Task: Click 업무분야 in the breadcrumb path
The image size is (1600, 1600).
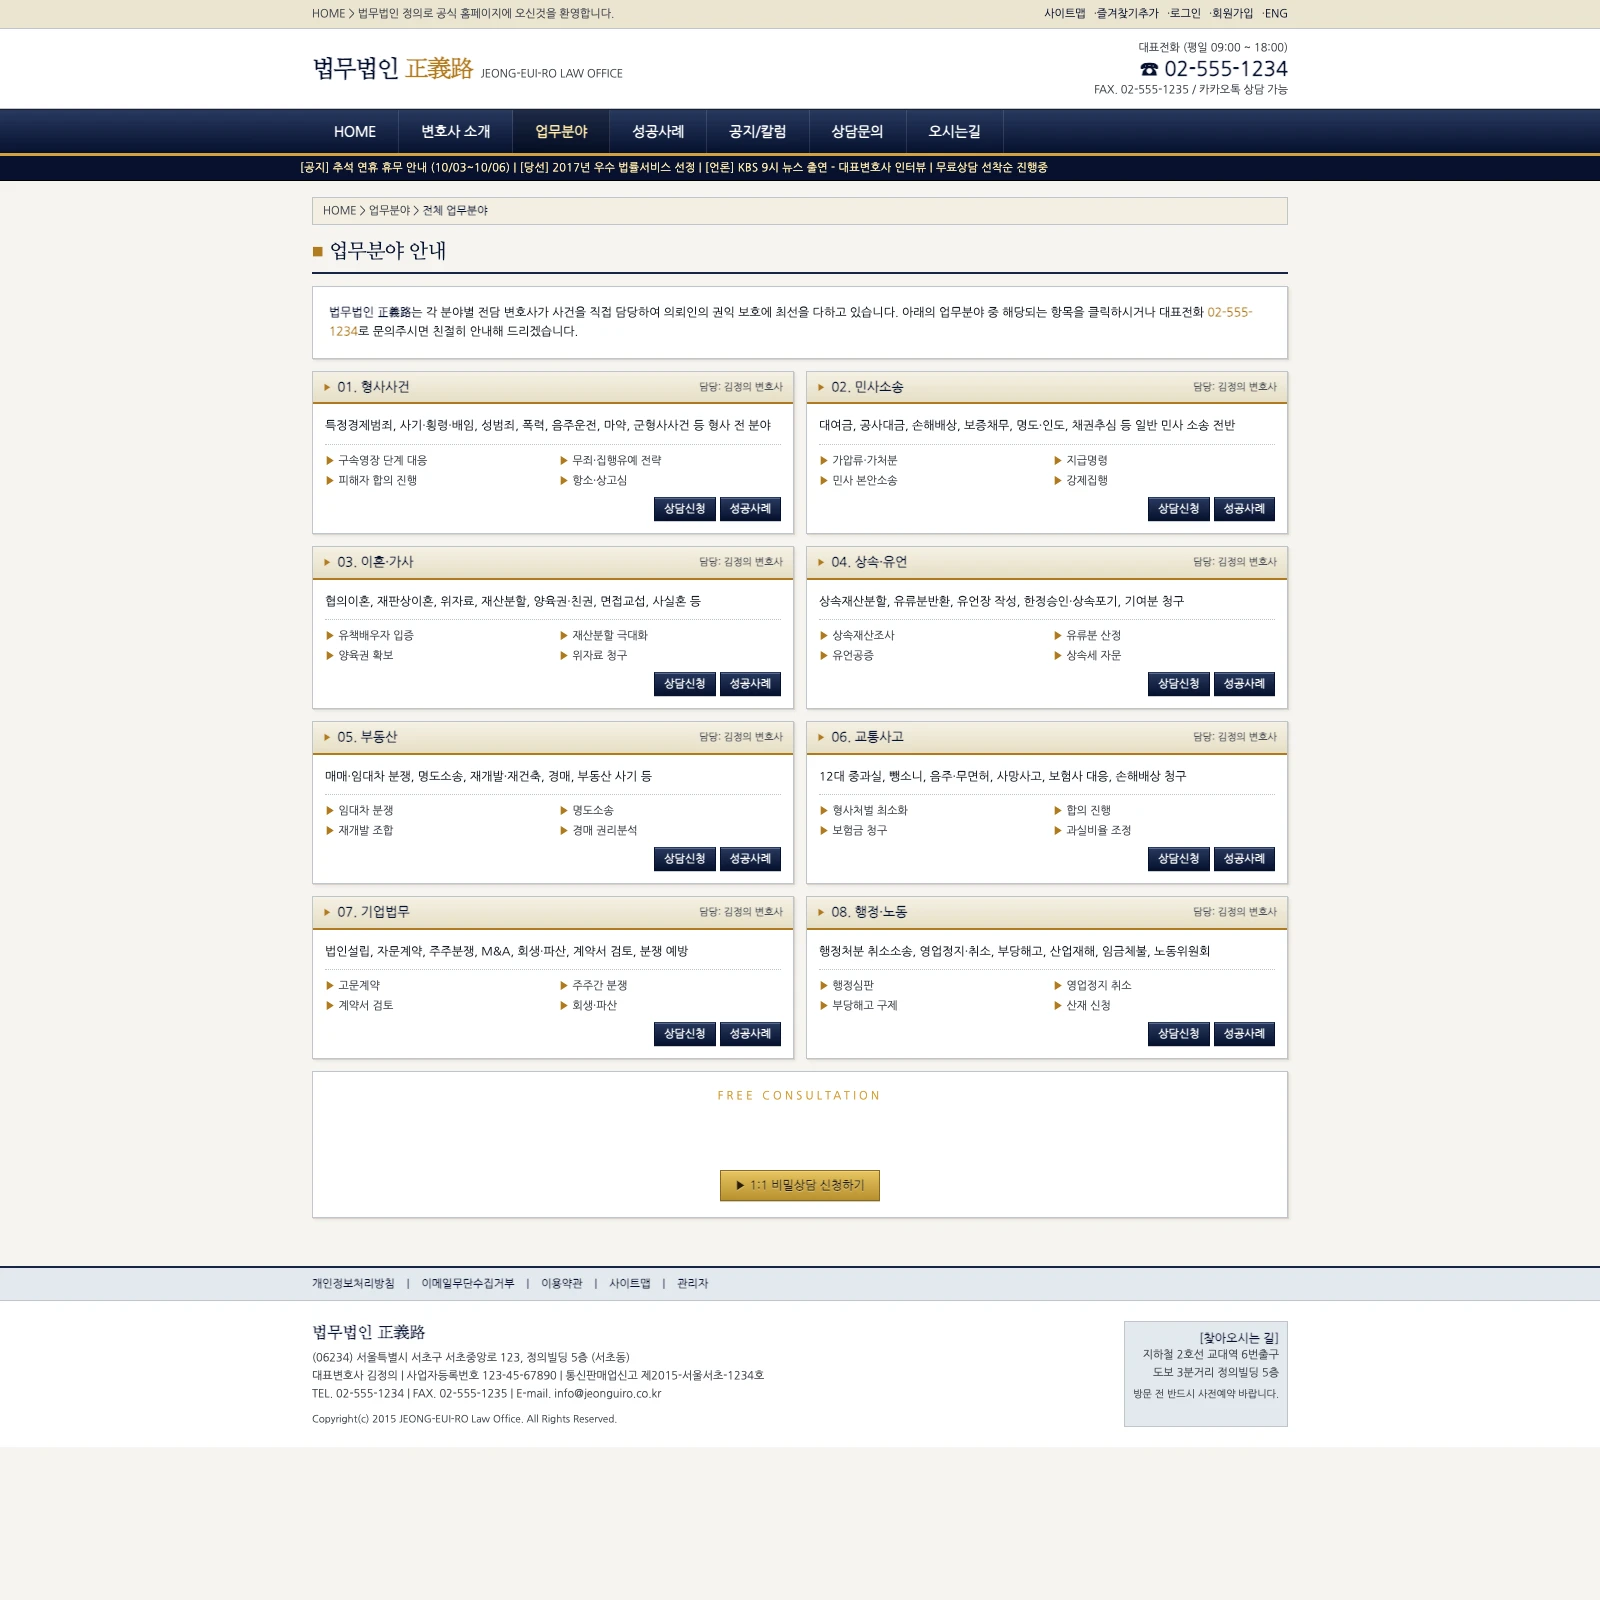Action: coord(389,211)
